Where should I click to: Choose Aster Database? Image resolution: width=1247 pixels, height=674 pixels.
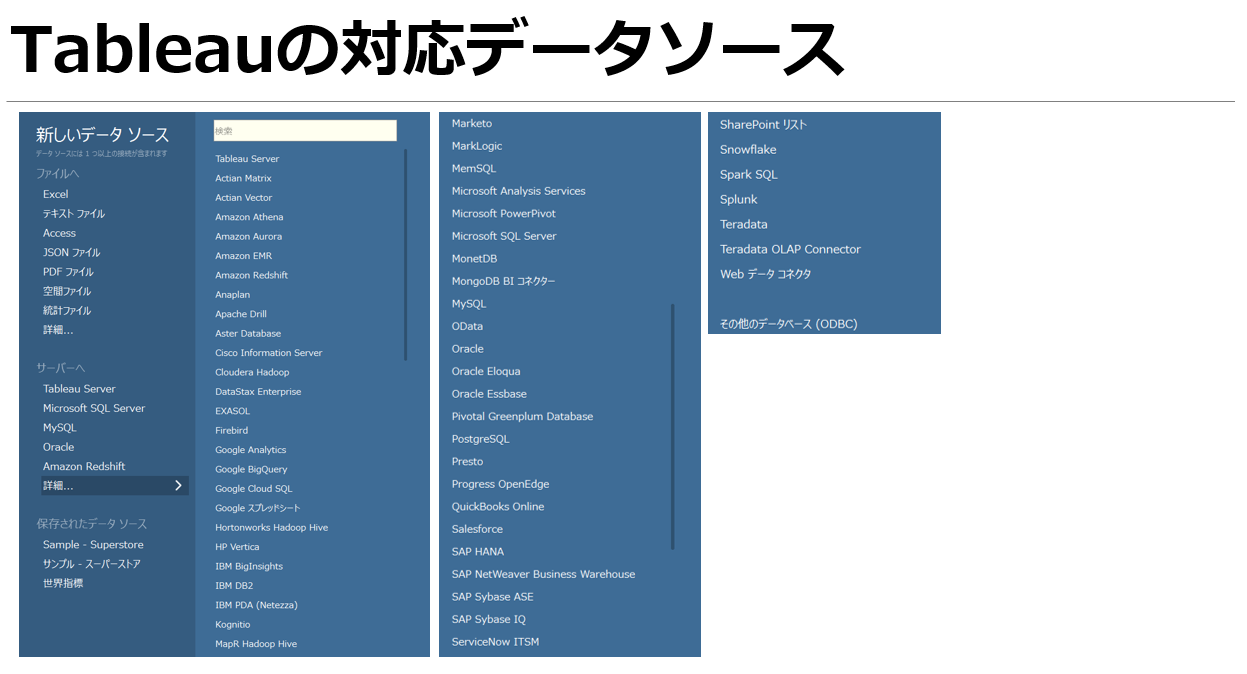pyautogui.click(x=248, y=333)
